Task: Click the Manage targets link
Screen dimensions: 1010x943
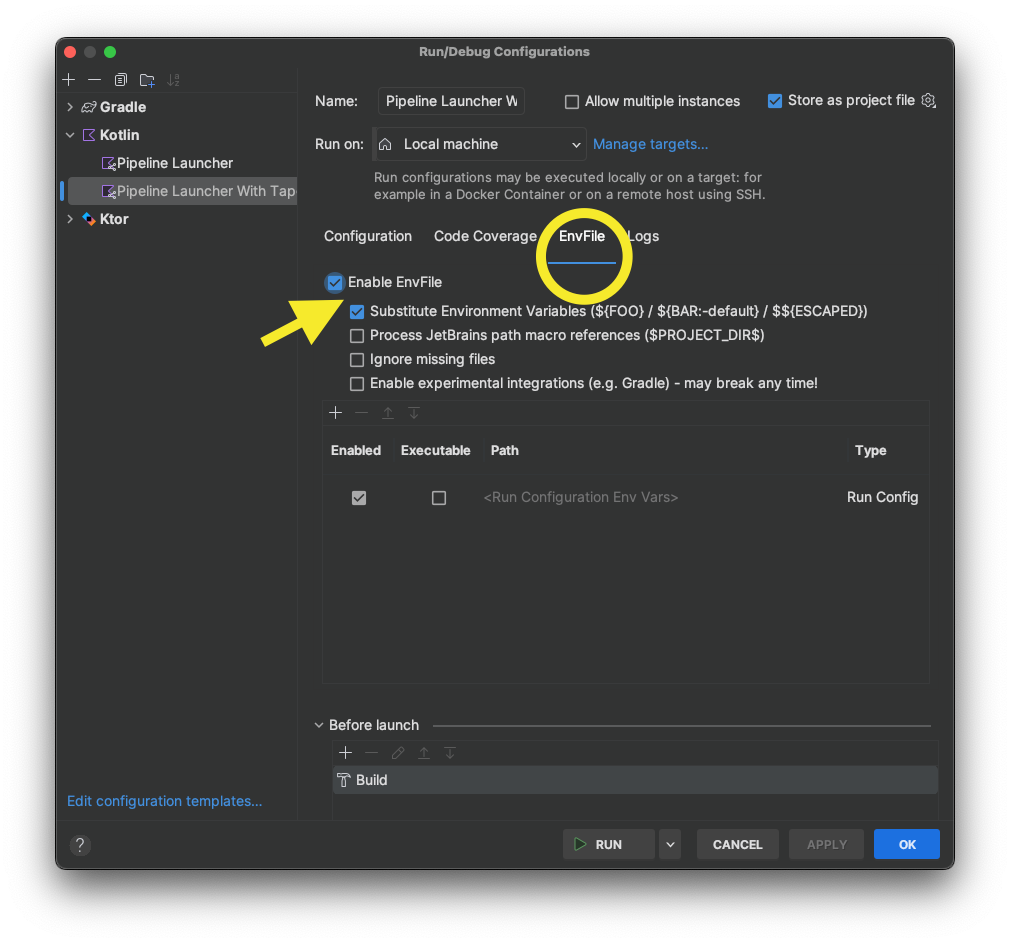Action: [650, 144]
